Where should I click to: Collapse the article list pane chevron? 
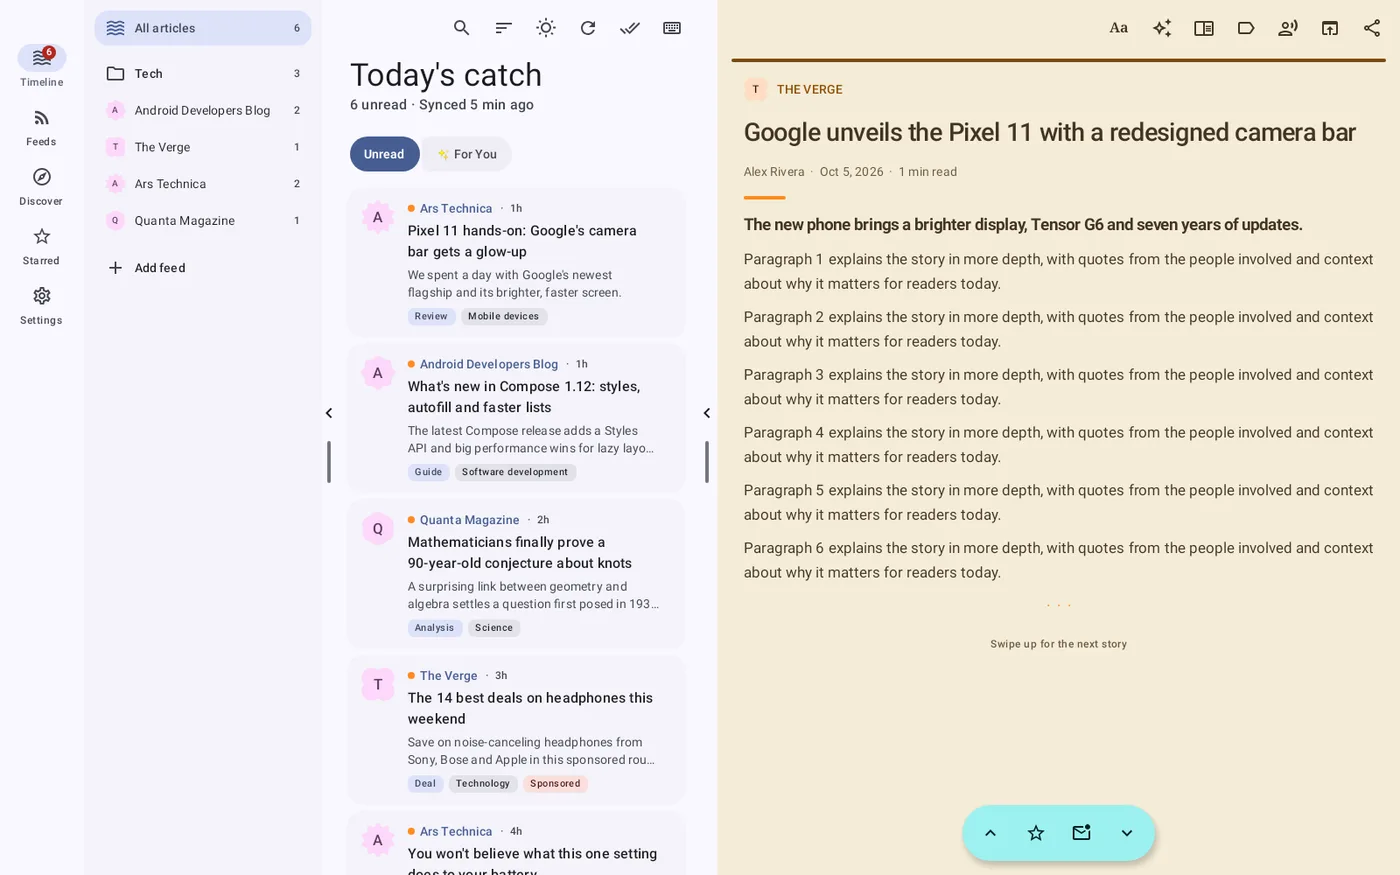pos(707,413)
